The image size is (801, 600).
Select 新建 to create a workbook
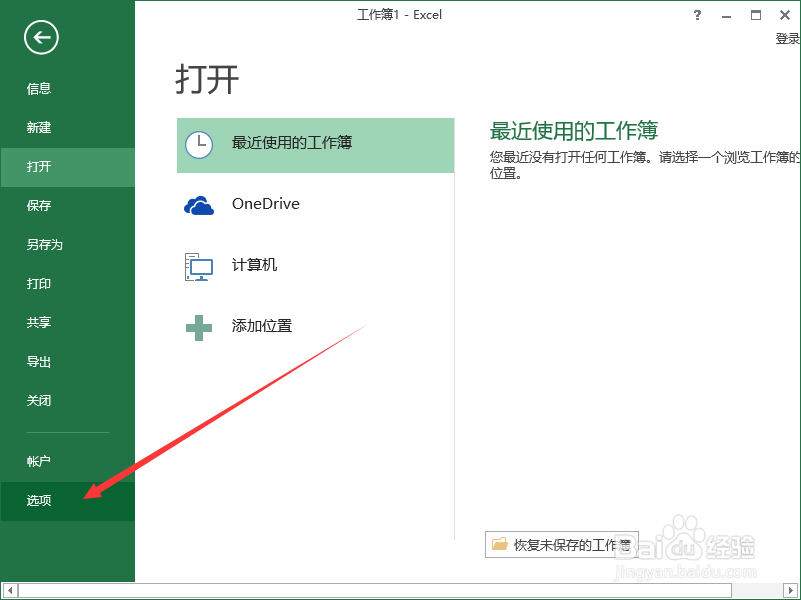(38, 127)
